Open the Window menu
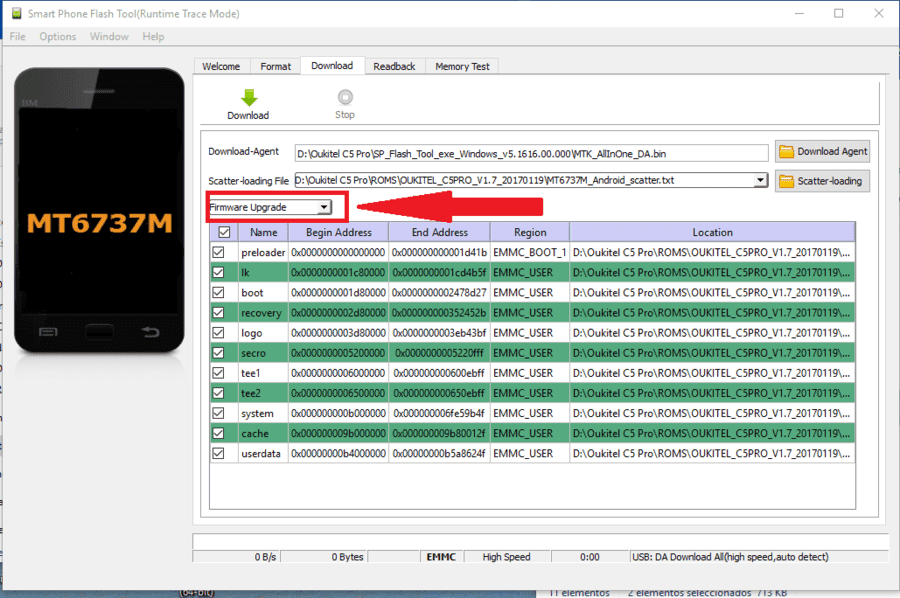 tap(109, 37)
